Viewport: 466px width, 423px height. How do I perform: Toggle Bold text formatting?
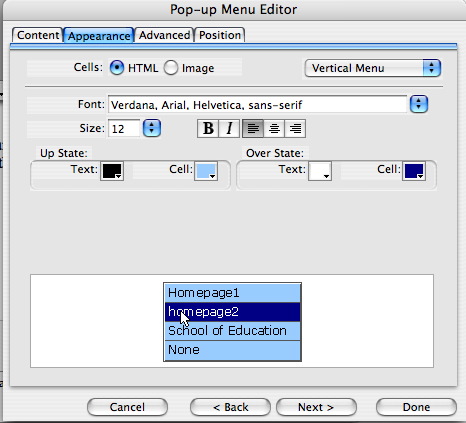(208, 128)
